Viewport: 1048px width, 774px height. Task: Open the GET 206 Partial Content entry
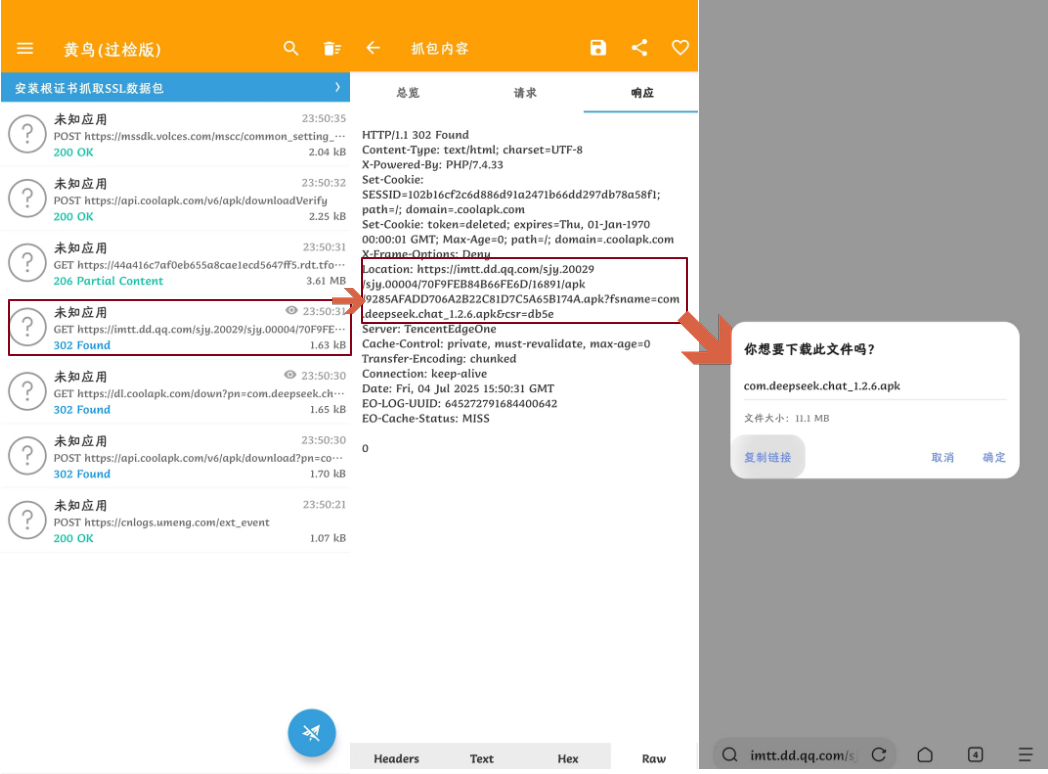point(176,263)
